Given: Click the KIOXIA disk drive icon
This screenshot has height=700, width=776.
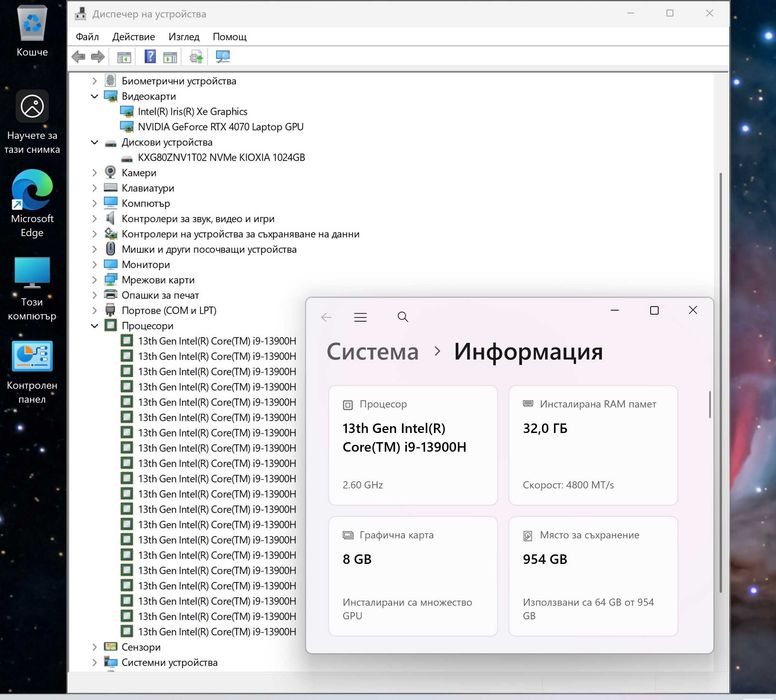Looking at the screenshot, I should pyautogui.click(x=127, y=158).
